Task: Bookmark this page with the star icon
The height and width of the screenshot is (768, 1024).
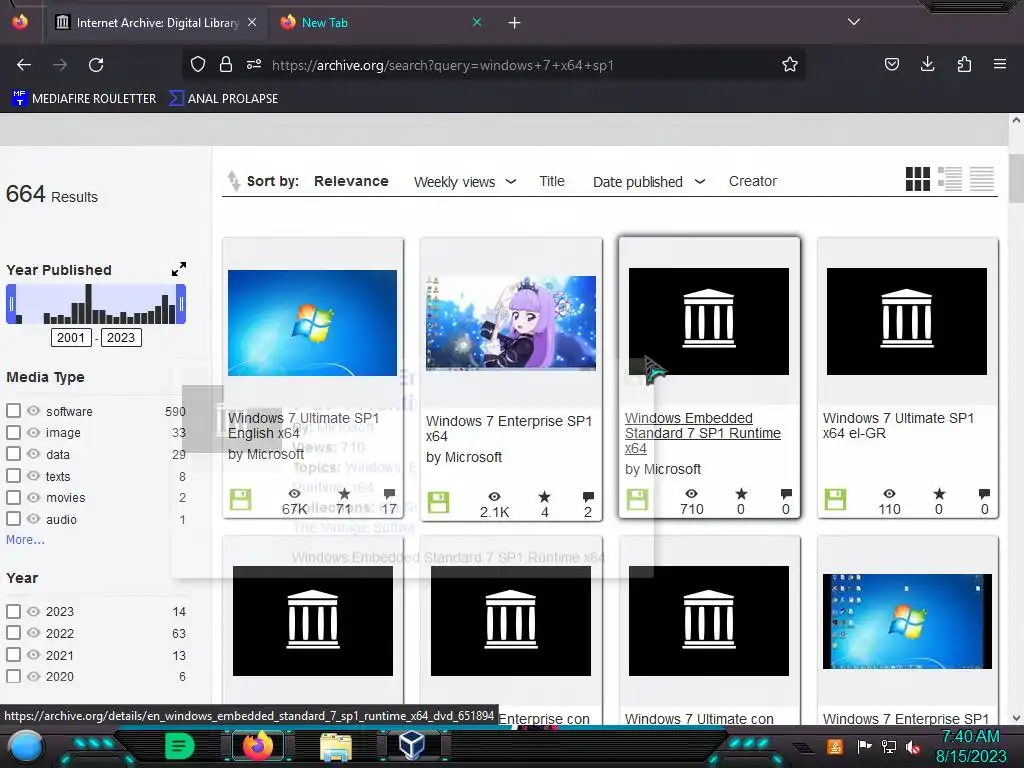Action: click(790, 64)
